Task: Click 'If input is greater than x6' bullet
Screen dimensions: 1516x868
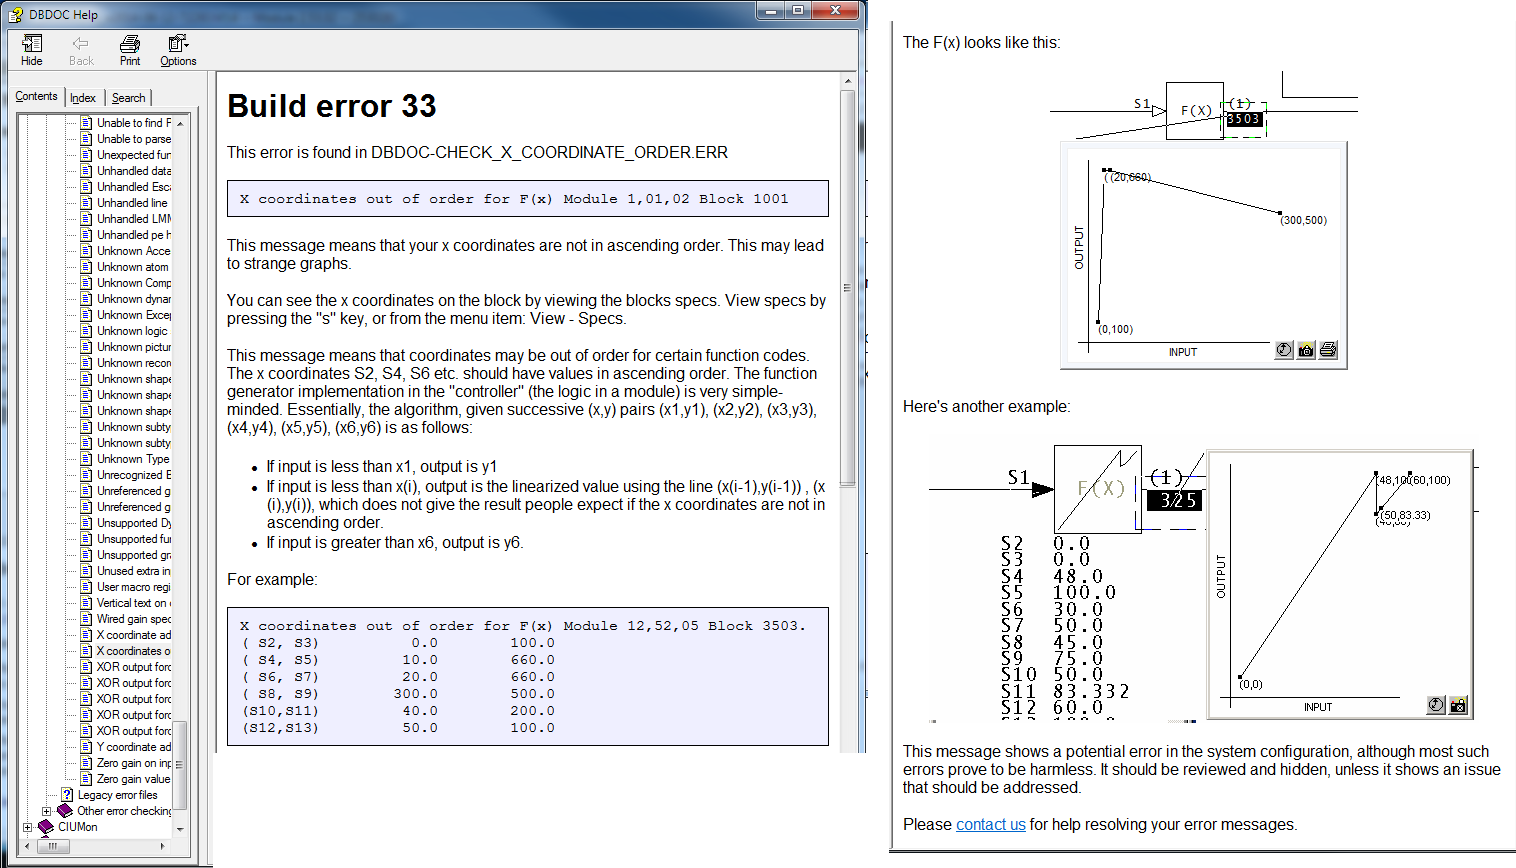Action: pos(395,543)
